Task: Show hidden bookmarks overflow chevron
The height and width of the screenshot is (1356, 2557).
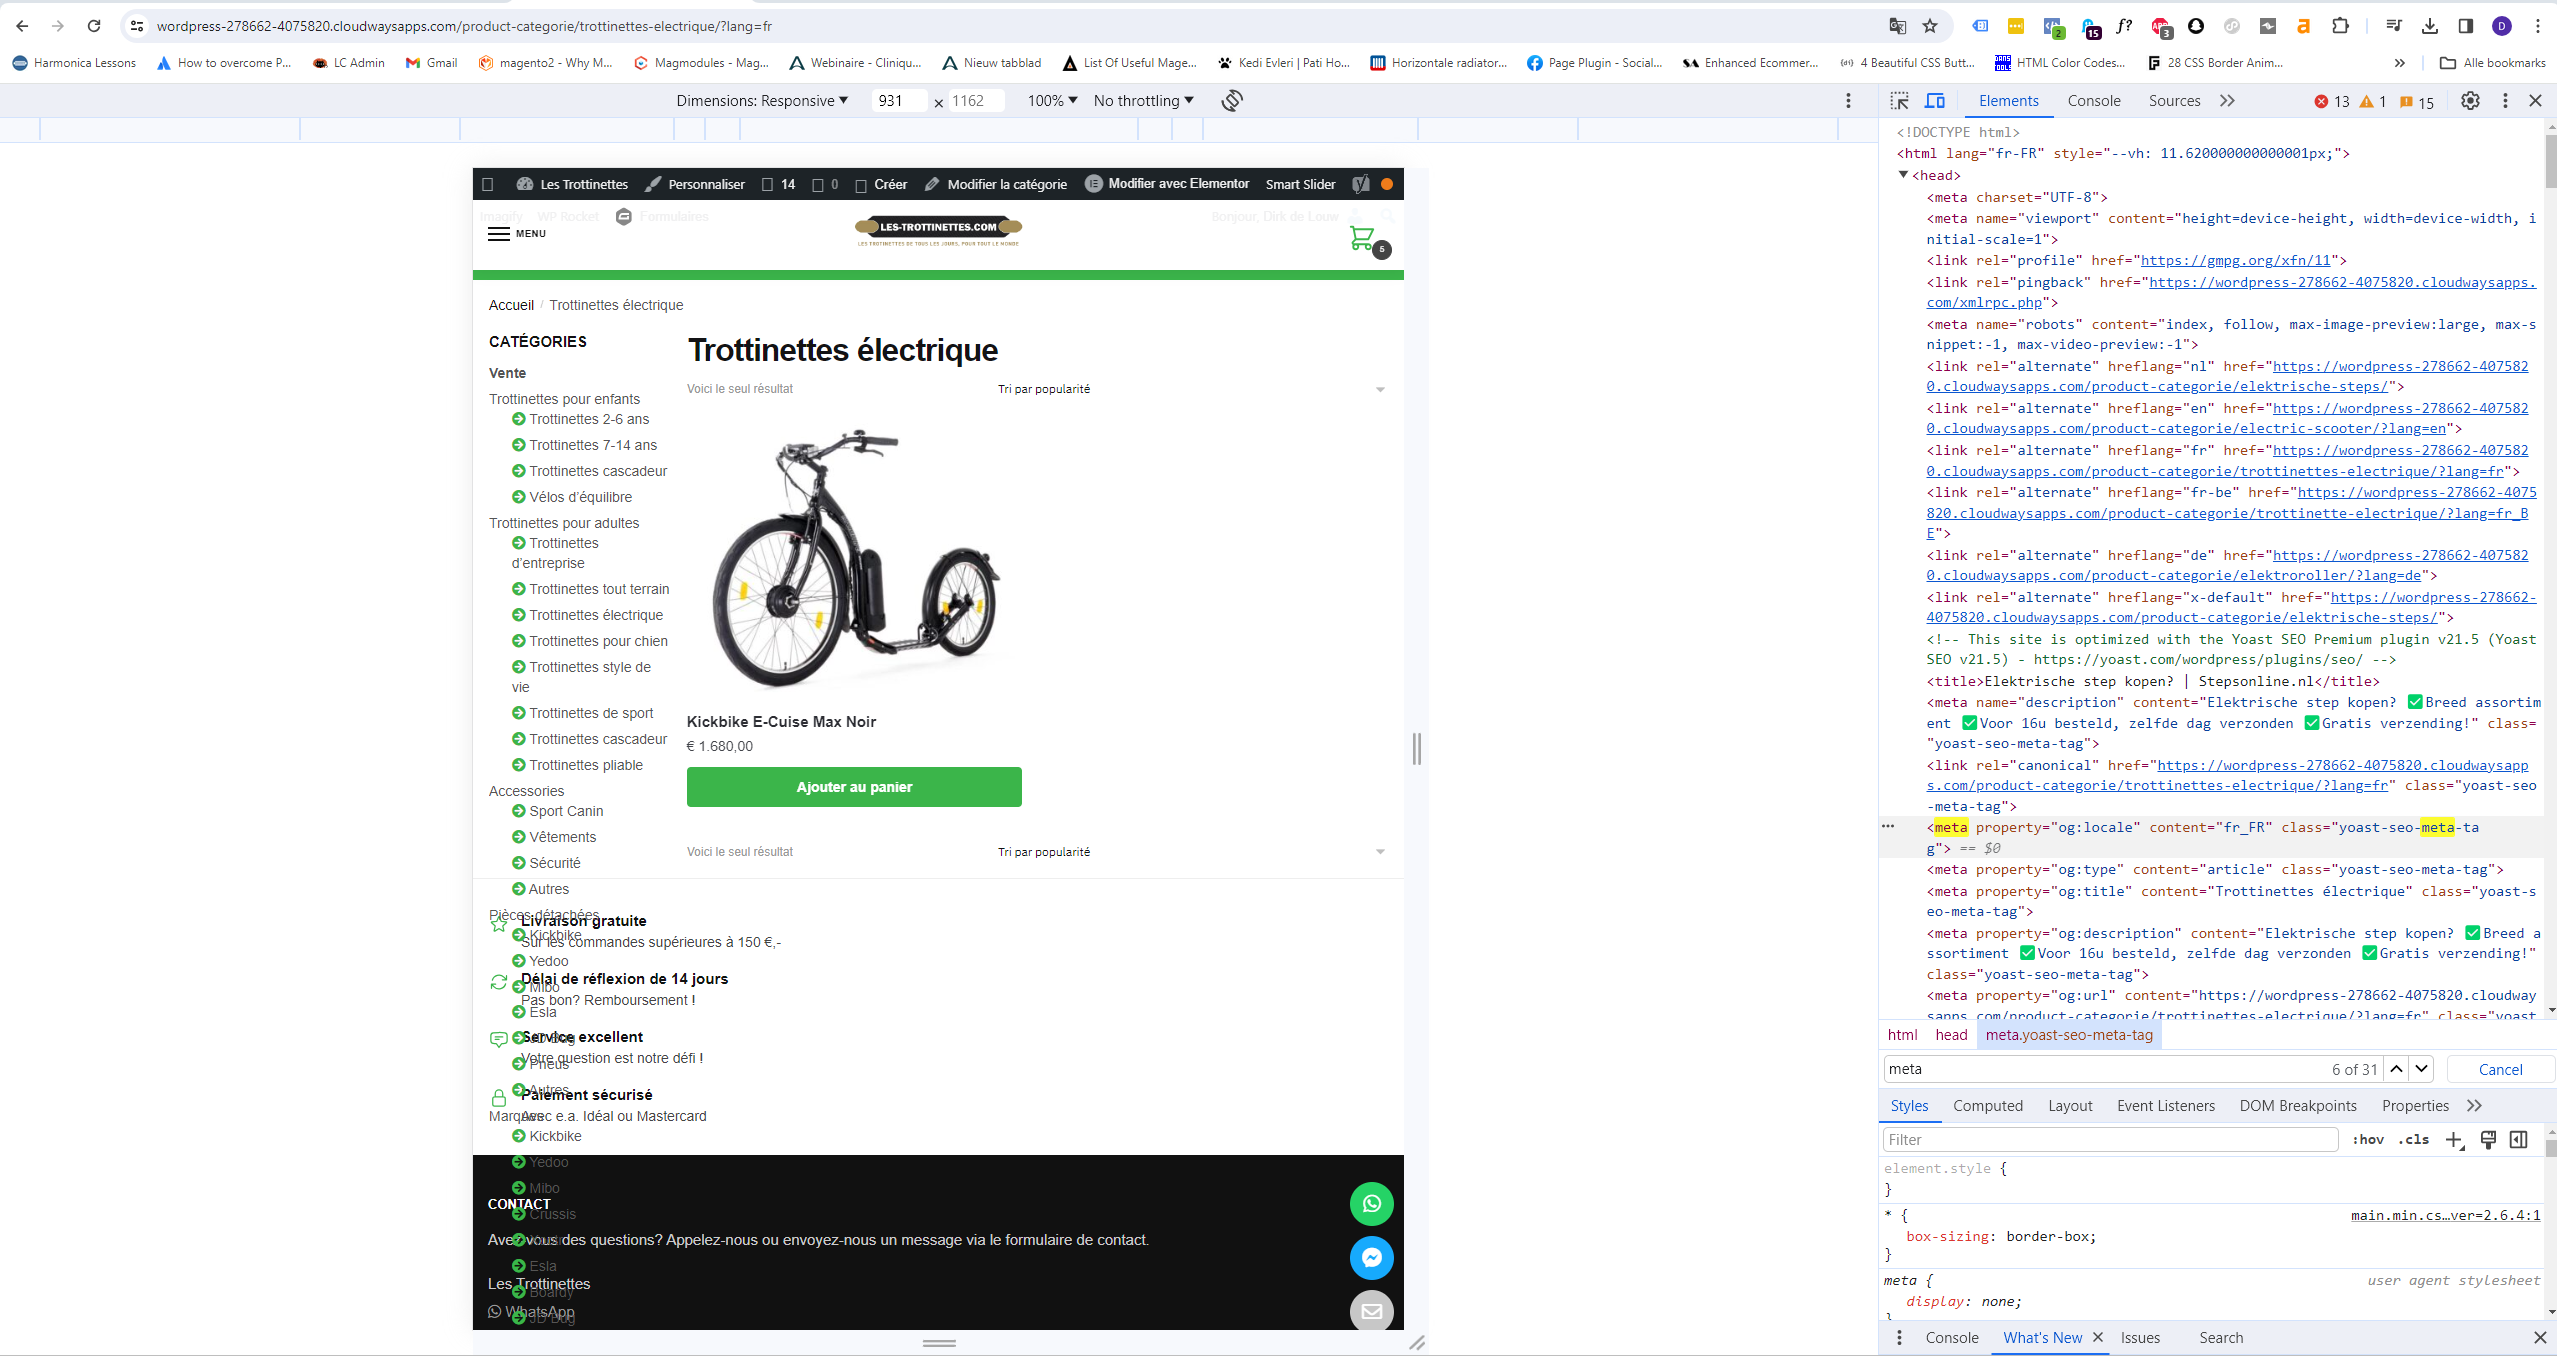Action: (x=2399, y=63)
